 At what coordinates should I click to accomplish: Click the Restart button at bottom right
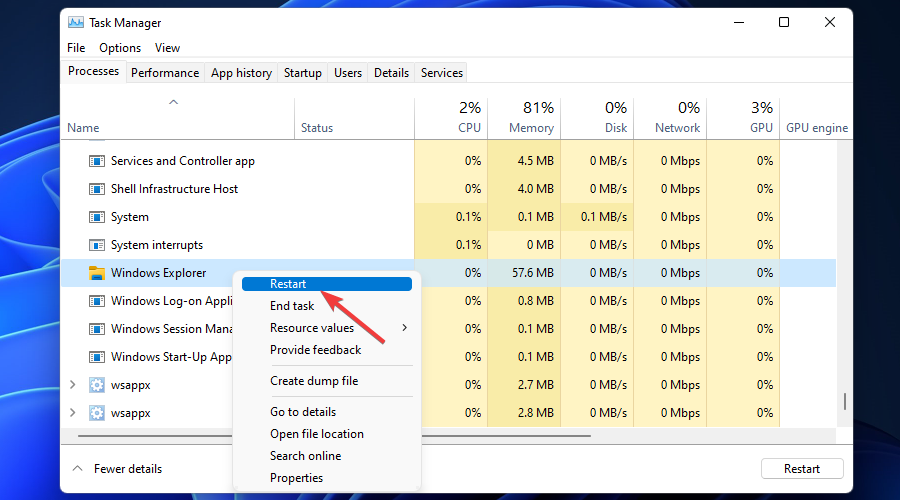point(802,469)
